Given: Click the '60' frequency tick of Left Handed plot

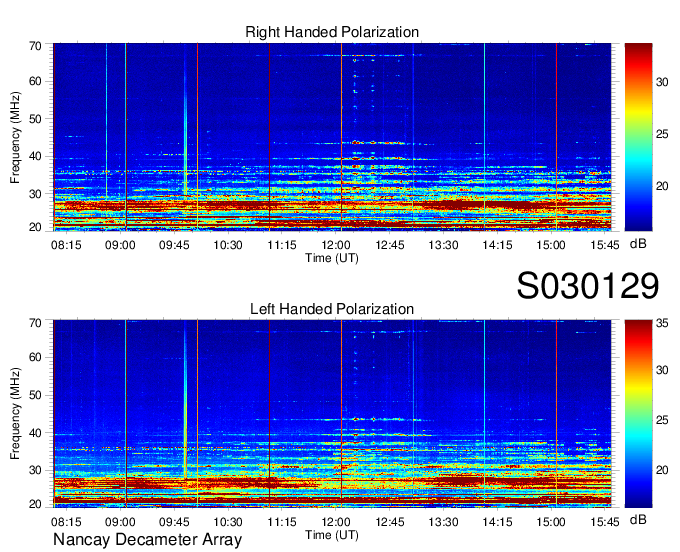Looking at the screenshot, I should [35, 358].
